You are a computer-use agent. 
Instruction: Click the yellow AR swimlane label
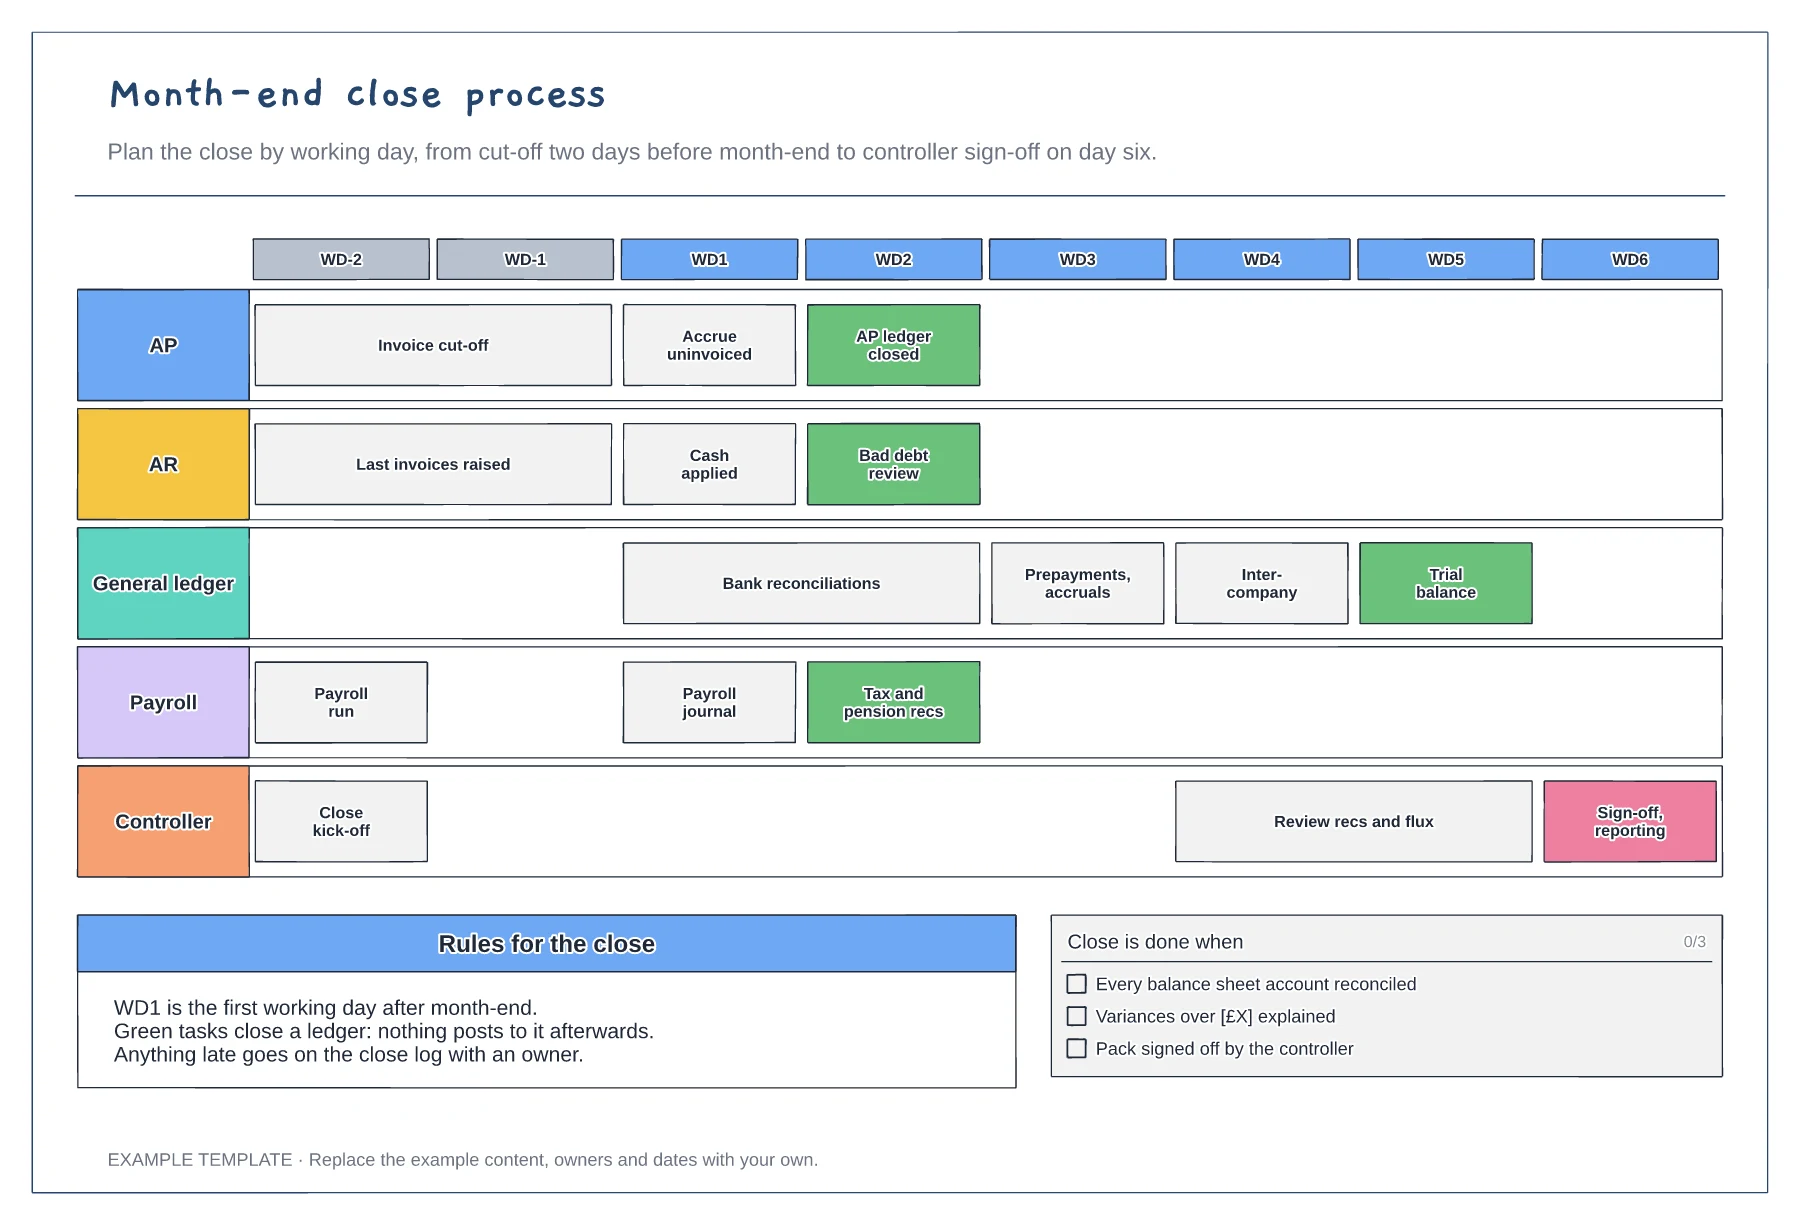[x=163, y=464]
